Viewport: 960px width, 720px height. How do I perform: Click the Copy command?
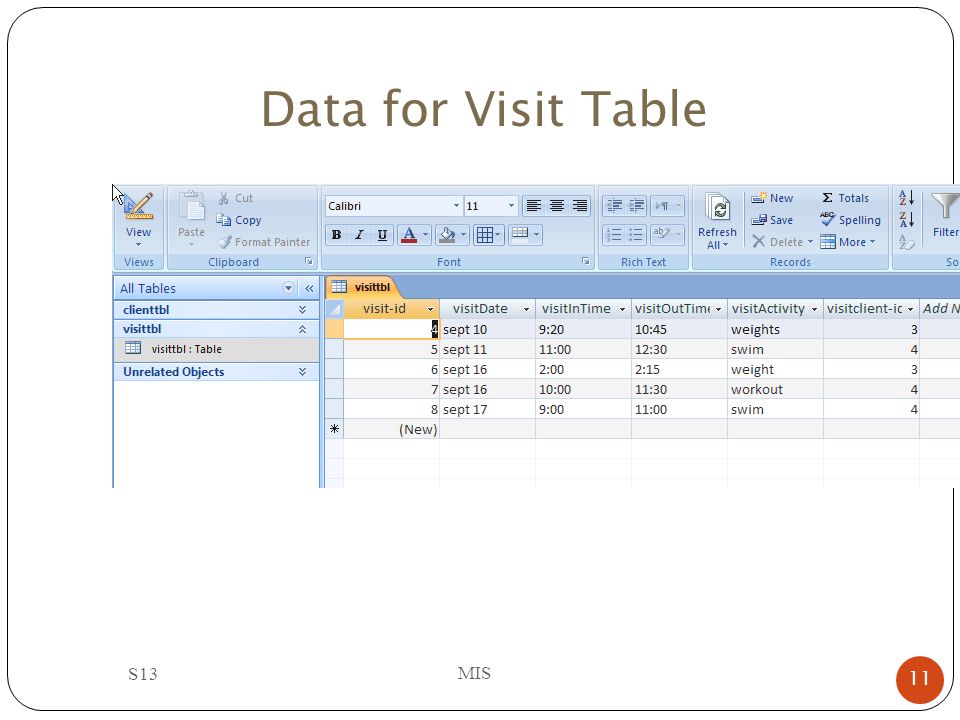[239, 220]
